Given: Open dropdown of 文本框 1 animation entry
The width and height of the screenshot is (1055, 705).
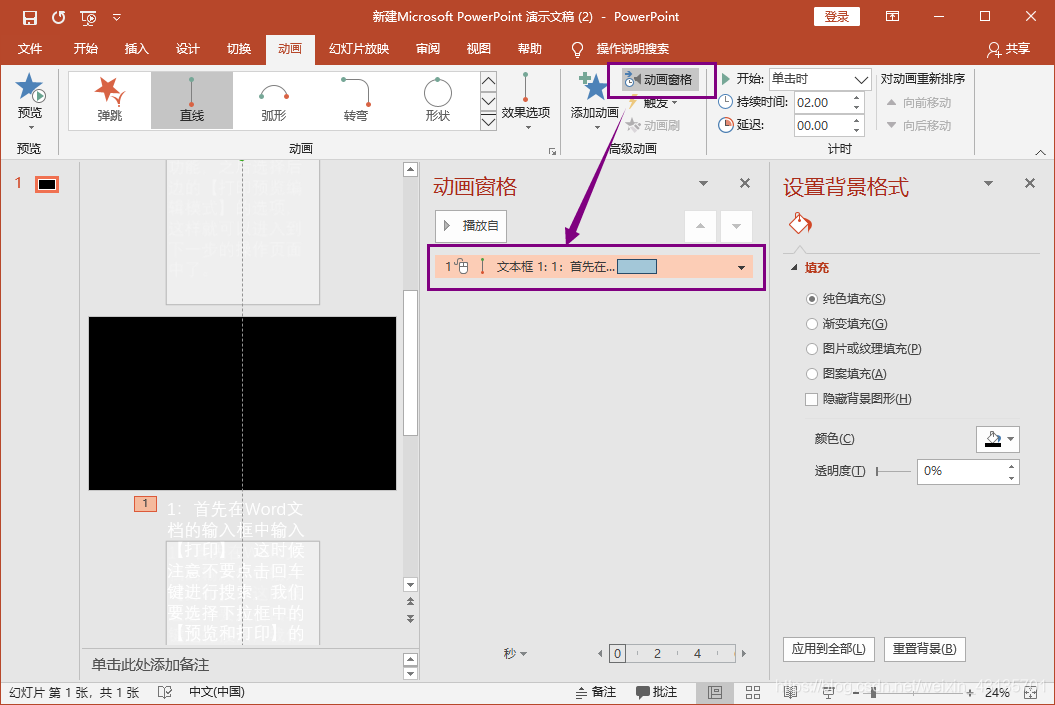Looking at the screenshot, I should coord(741,268).
